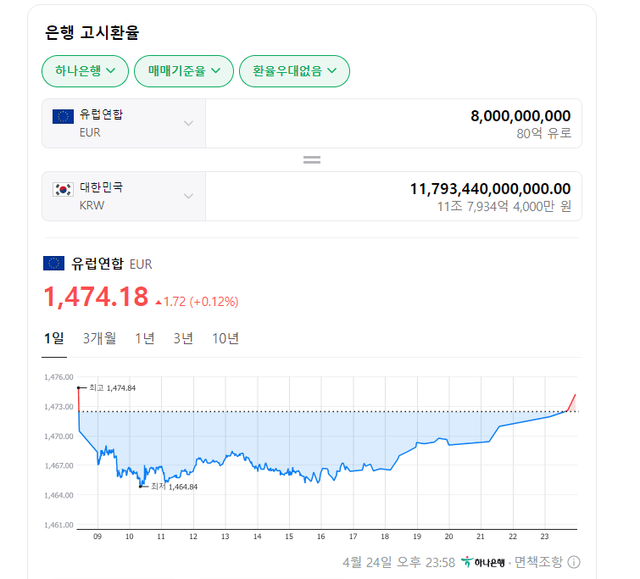Click the 하나은행 logo below the chart
The image size is (640, 579).
point(483,562)
